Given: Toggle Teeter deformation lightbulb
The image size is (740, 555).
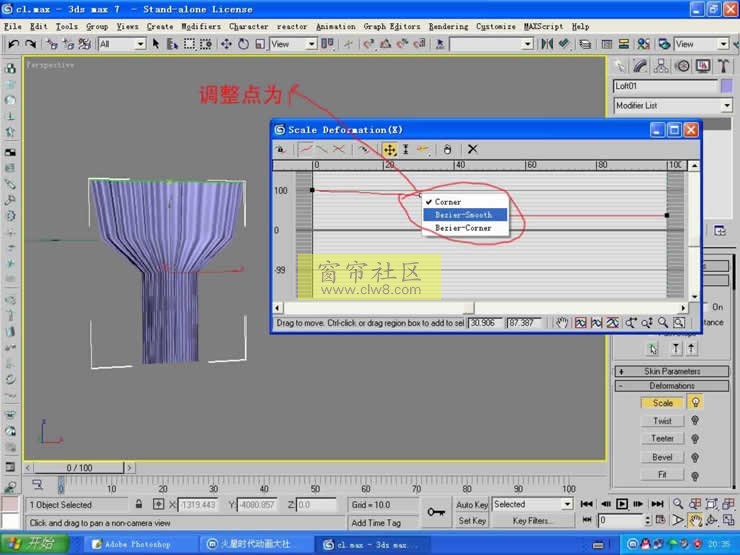Looking at the screenshot, I should (x=695, y=439).
